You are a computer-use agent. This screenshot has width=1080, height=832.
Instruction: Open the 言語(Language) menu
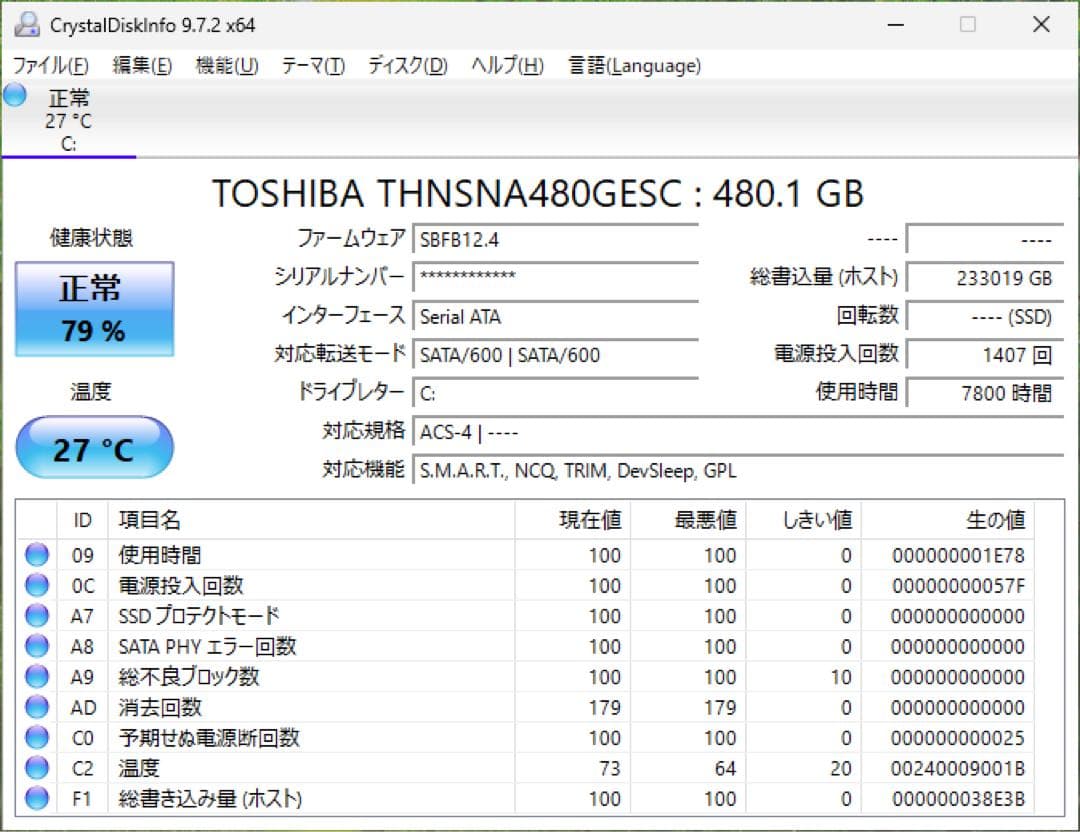[634, 65]
